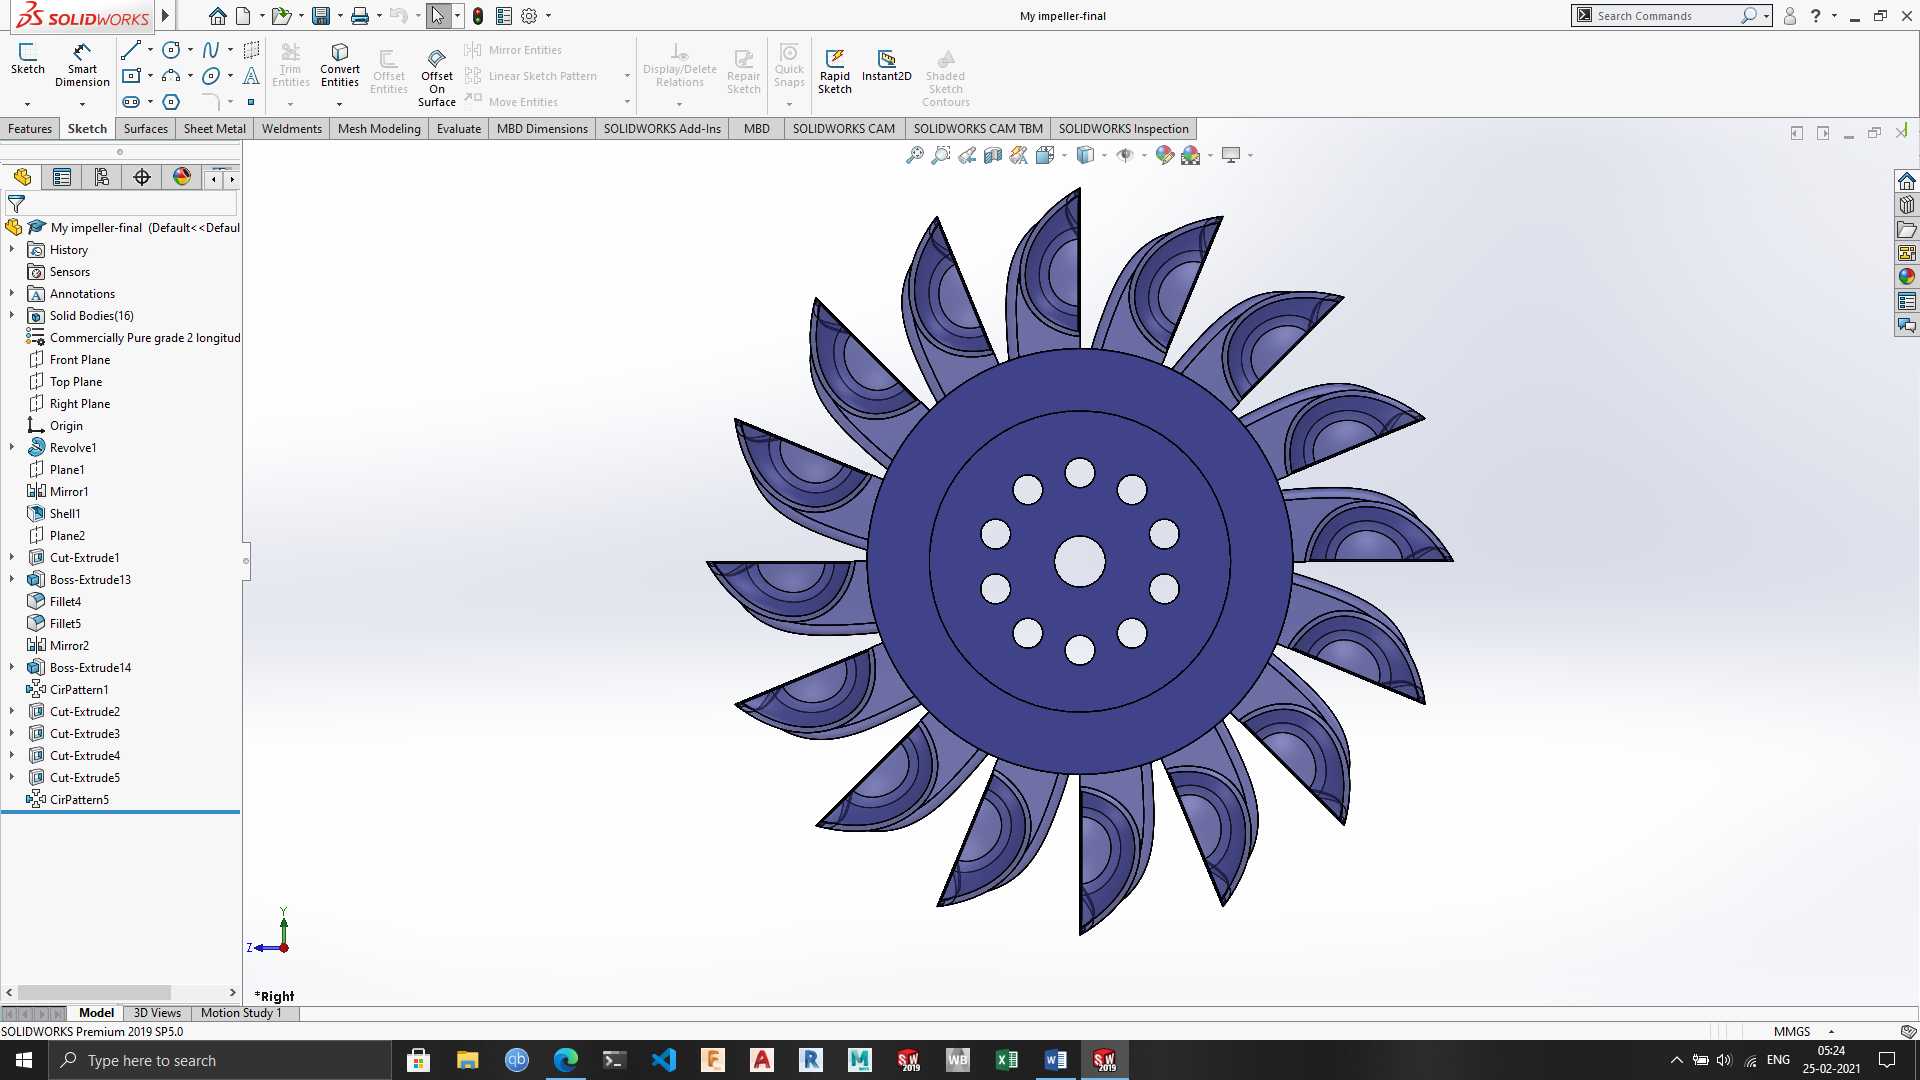Open Line tool dropdown arrow

(150, 50)
